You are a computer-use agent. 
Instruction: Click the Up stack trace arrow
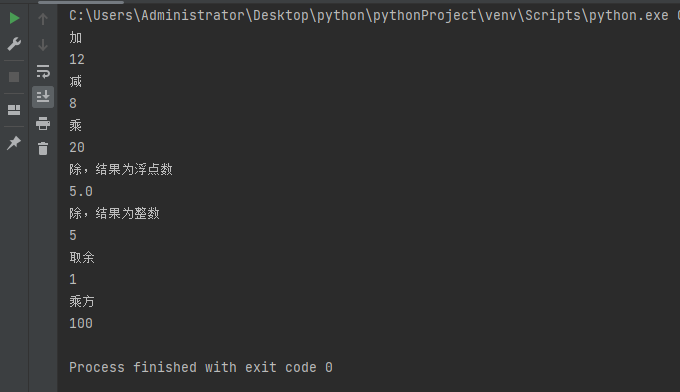[x=43, y=19]
